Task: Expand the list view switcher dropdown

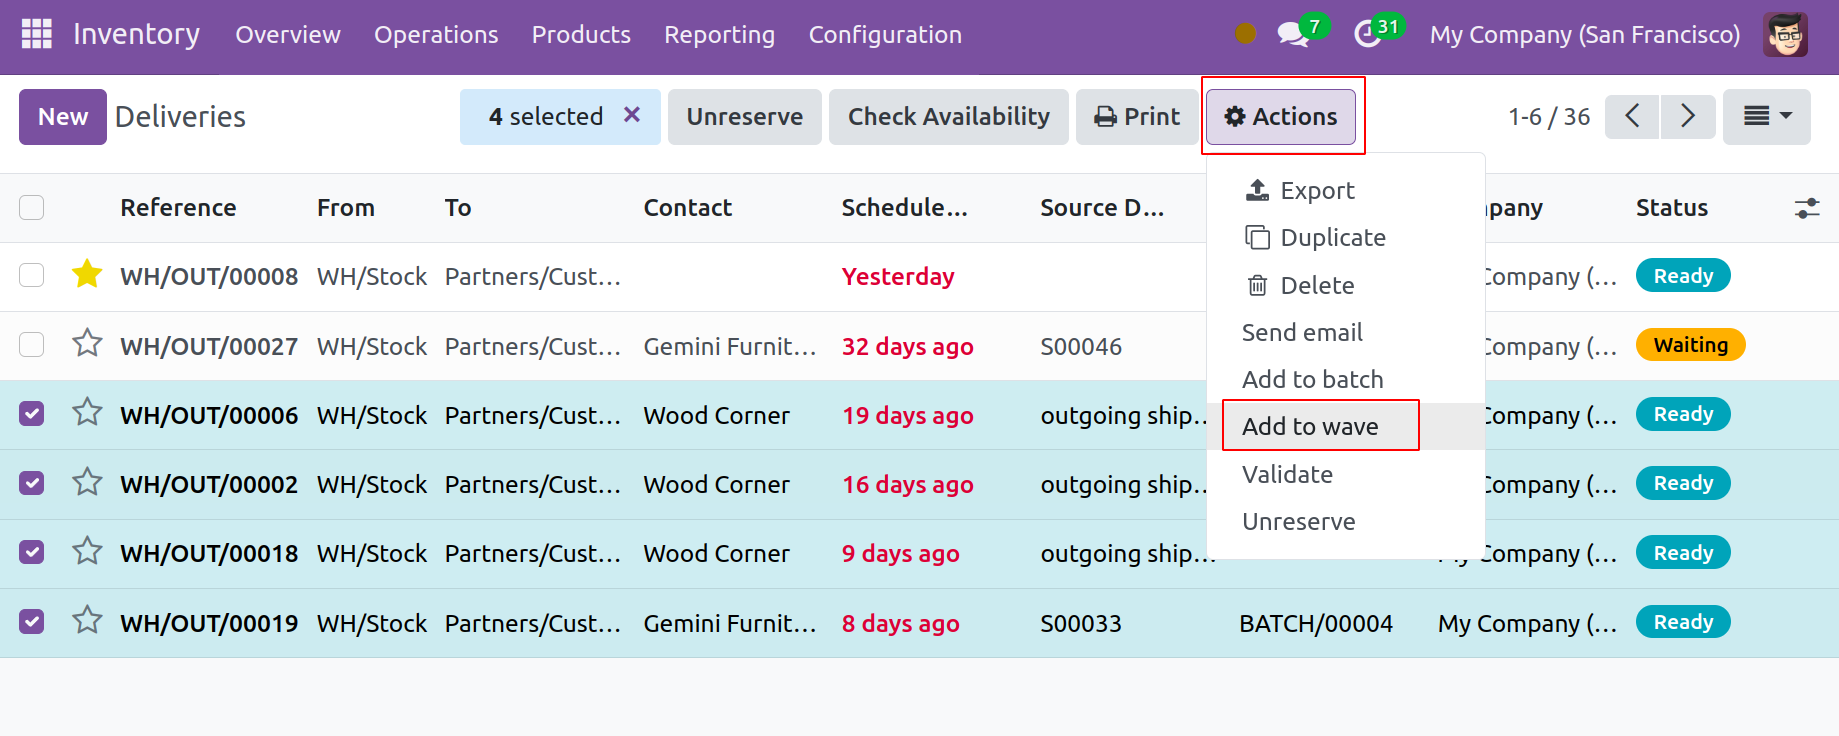Action: point(1766,117)
